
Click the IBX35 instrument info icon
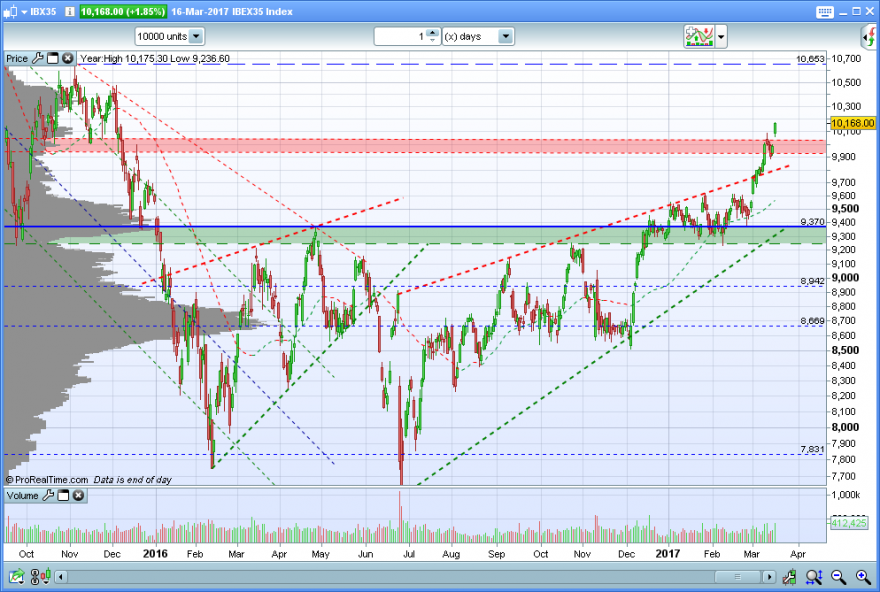[x=70, y=11]
